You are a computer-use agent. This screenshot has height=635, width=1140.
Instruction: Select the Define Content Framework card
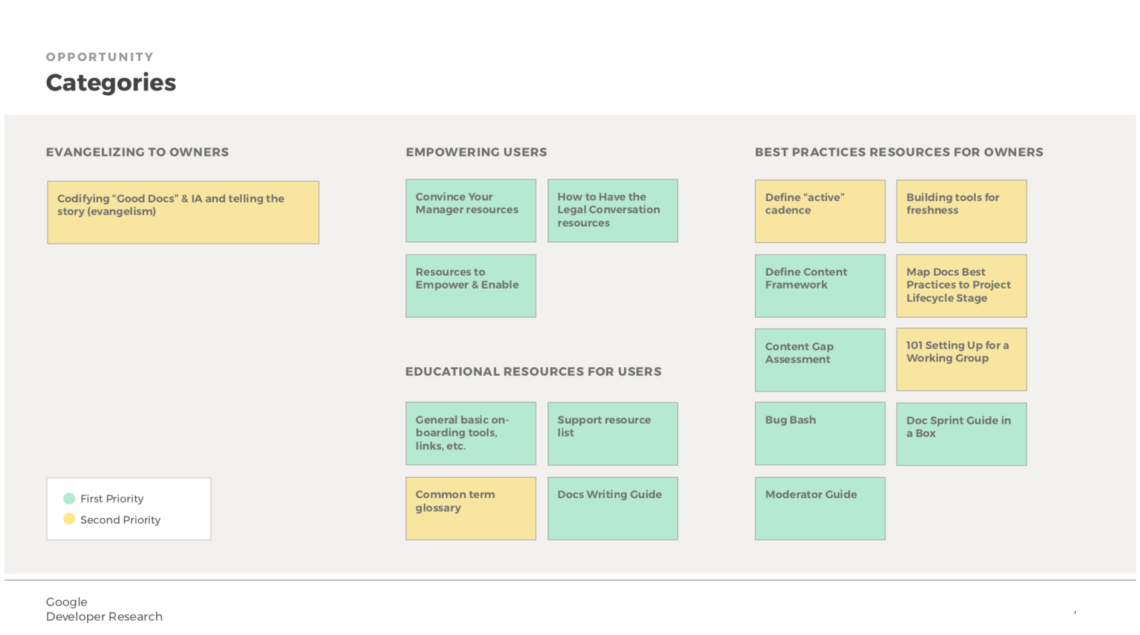tap(820, 286)
